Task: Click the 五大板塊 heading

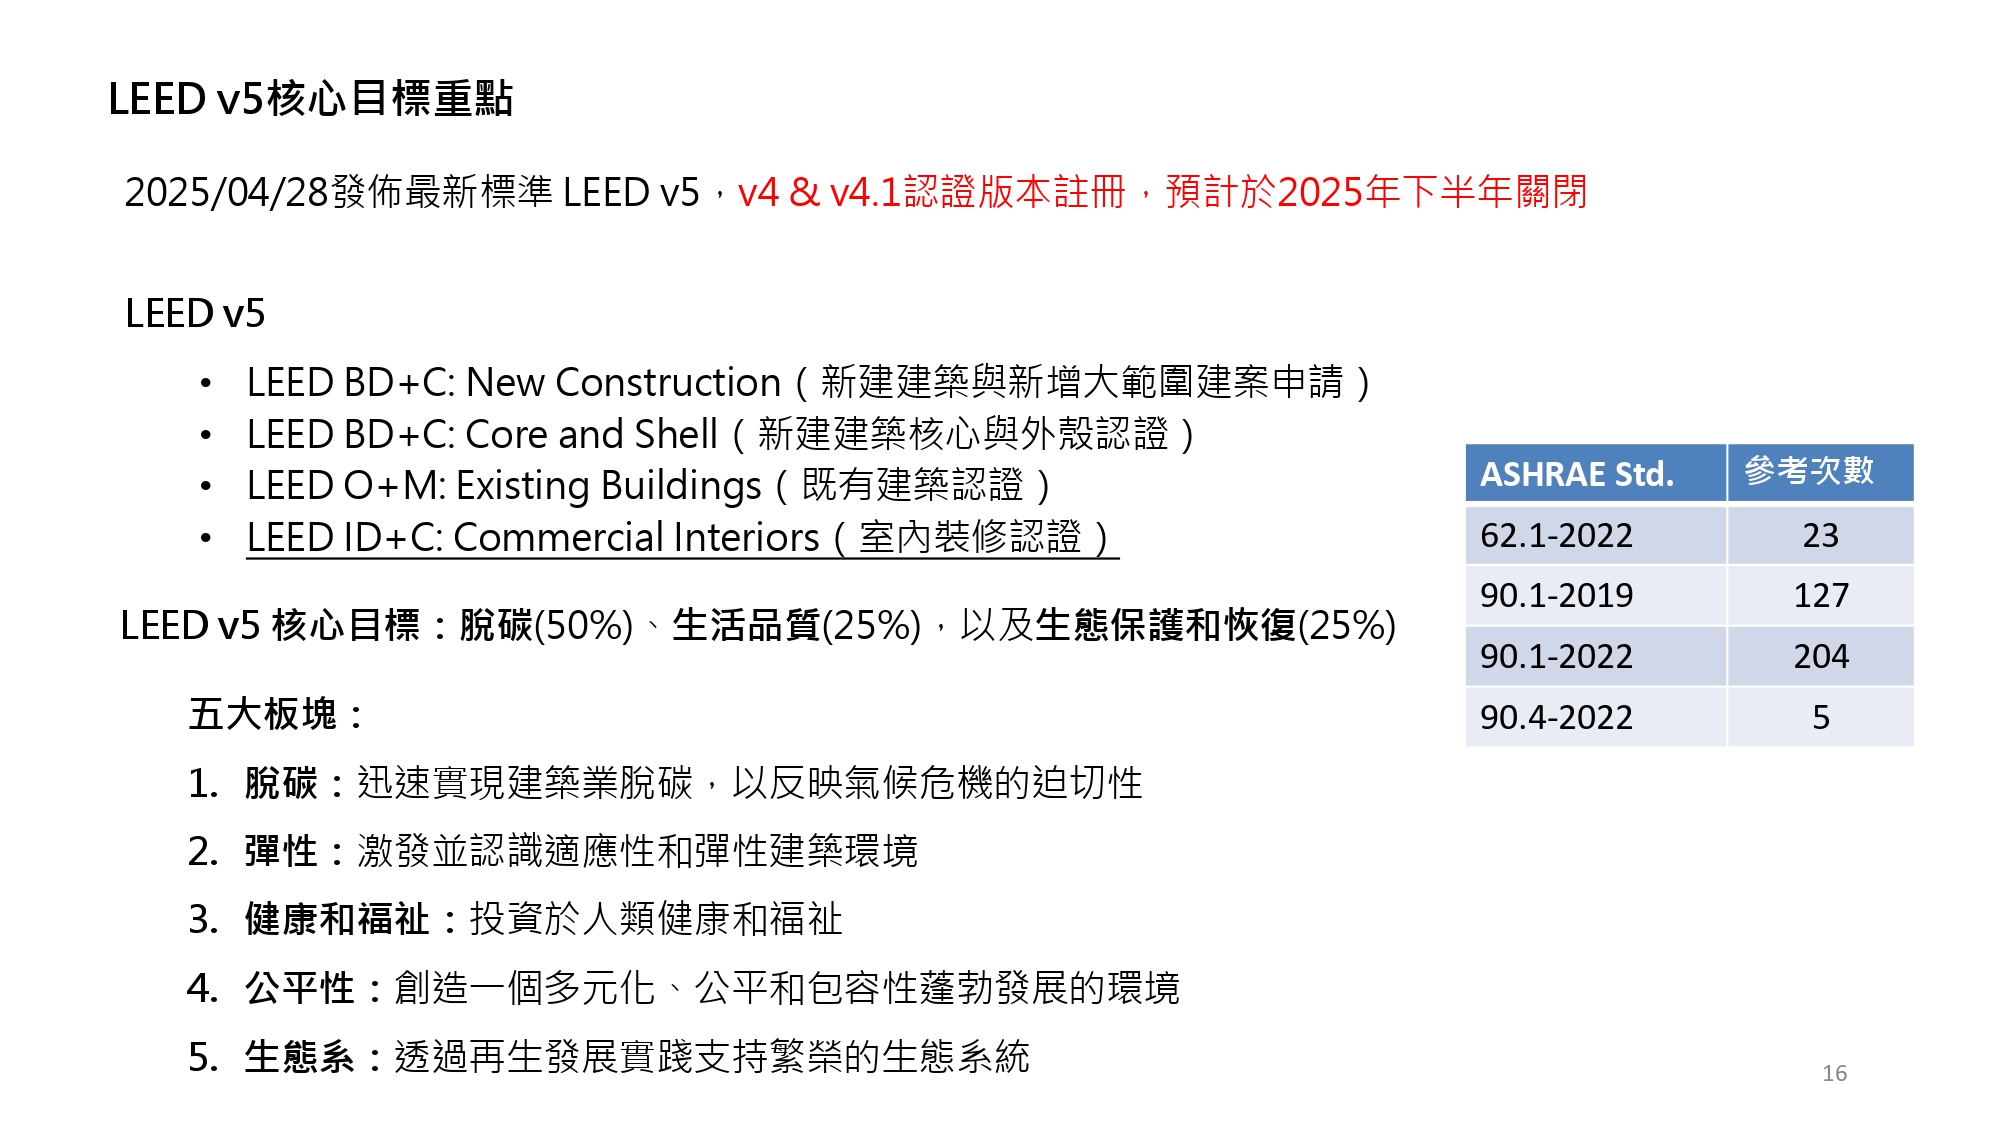Action: [276, 715]
